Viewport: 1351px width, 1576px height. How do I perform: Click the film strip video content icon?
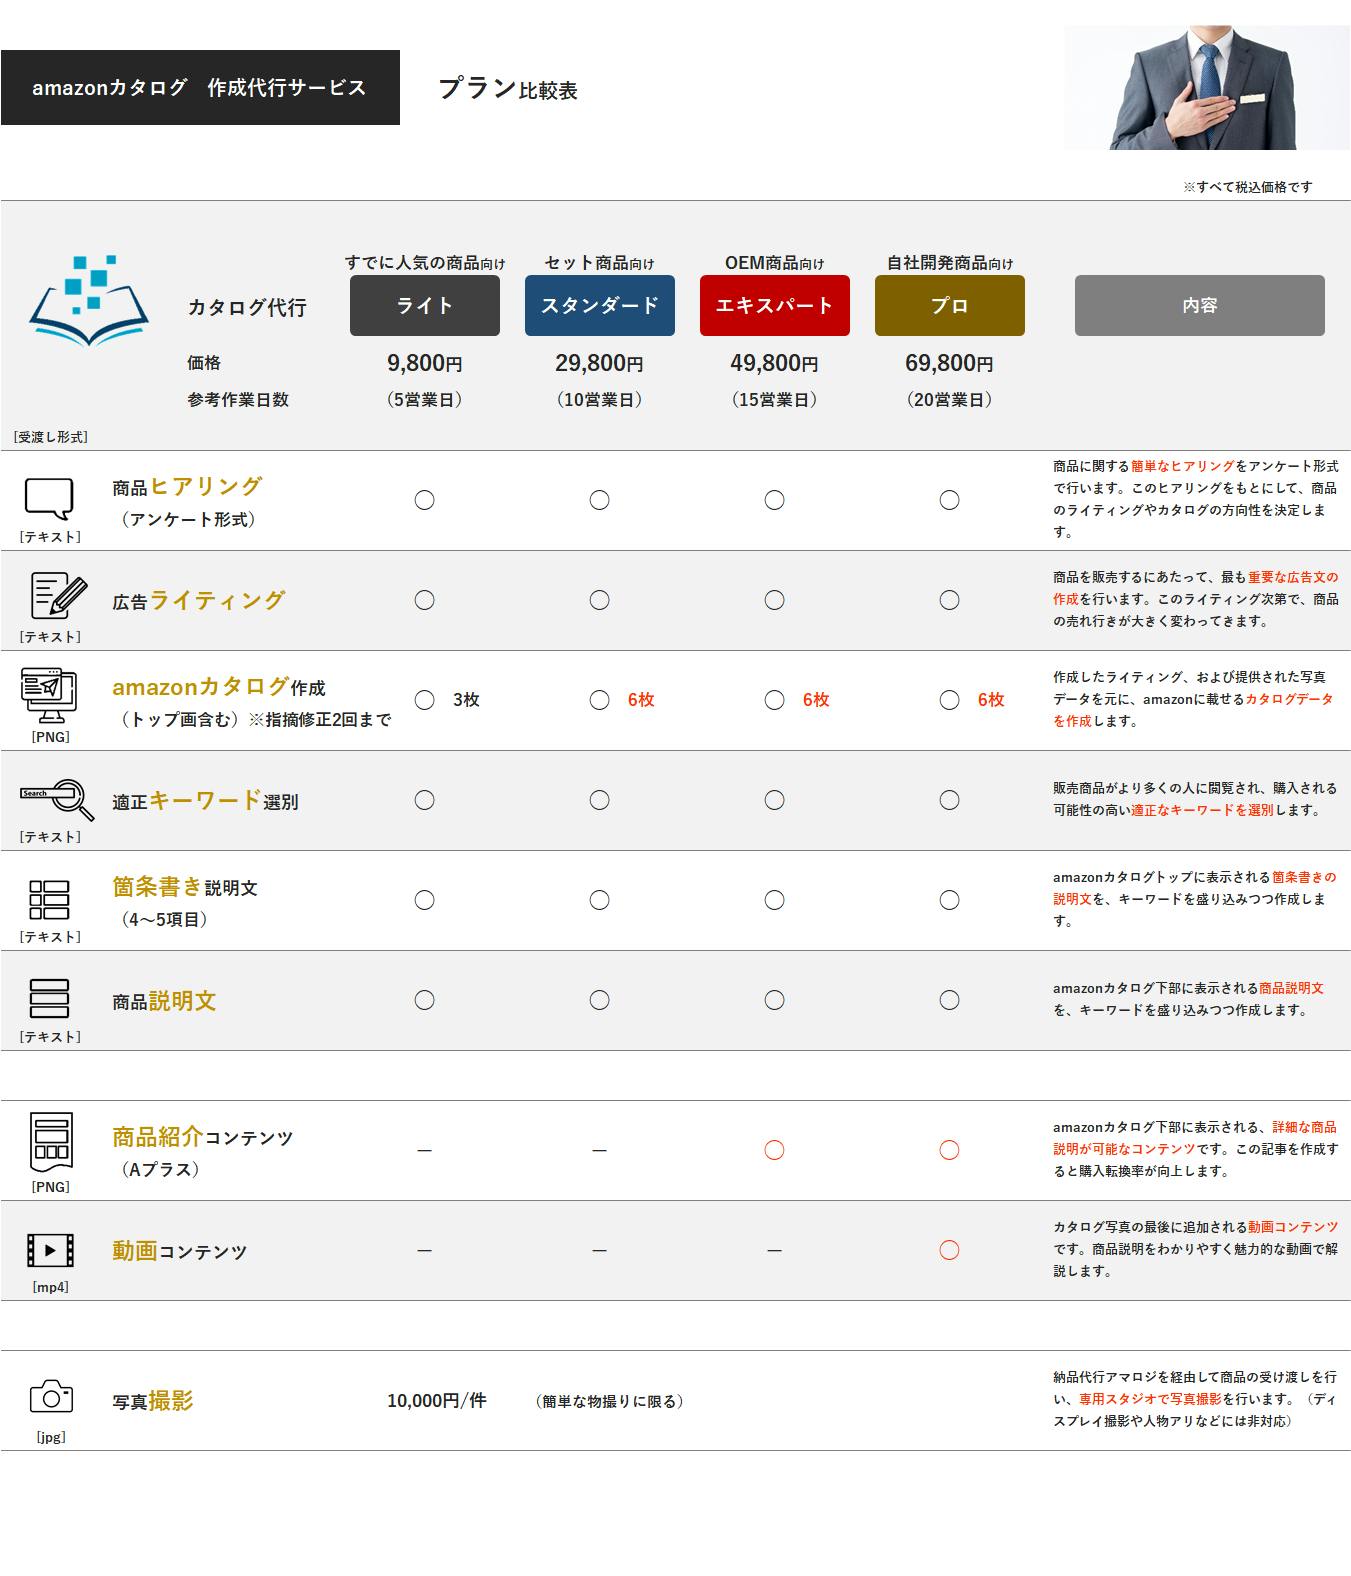50,1250
